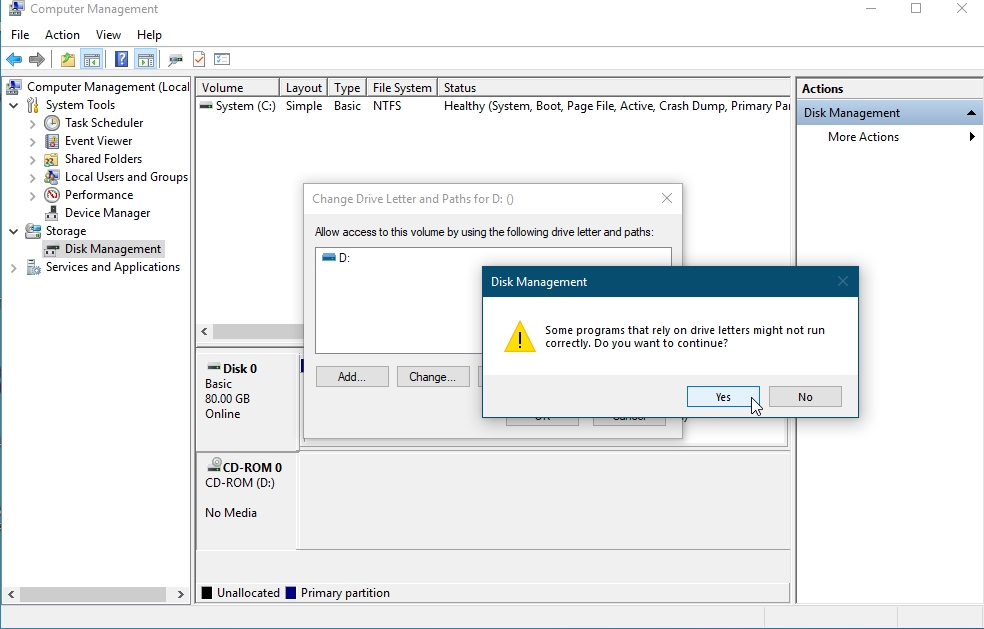Screen dimensions: 984x629
Task: Open the Action menu
Action: (x=62, y=35)
